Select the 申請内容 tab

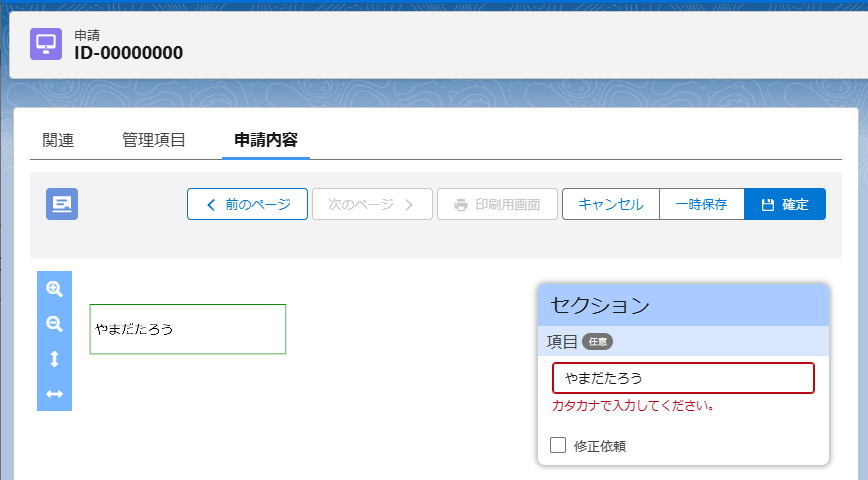point(266,140)
